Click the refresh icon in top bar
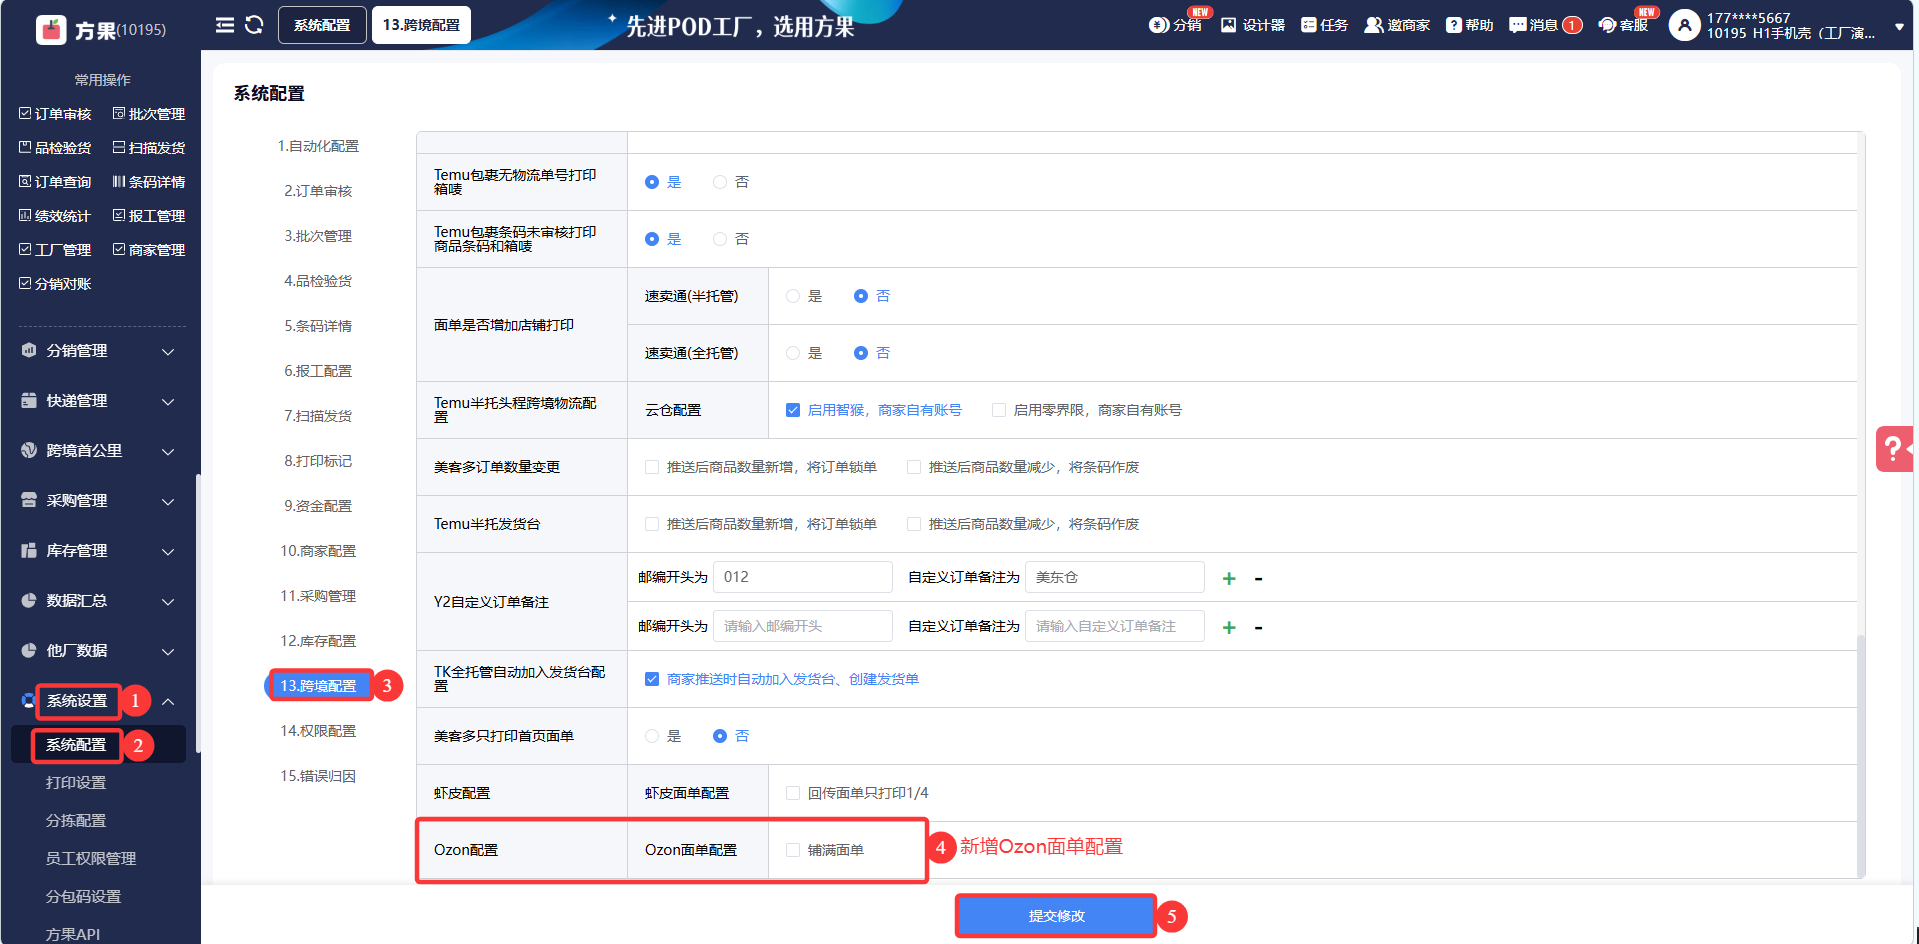1919x944 pixels. tap(254, 25)
